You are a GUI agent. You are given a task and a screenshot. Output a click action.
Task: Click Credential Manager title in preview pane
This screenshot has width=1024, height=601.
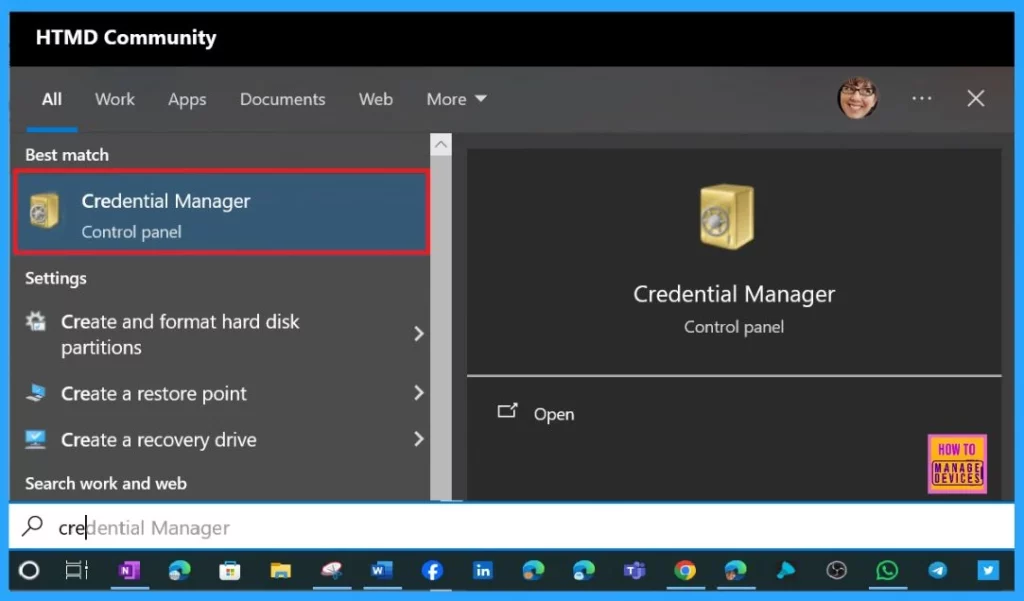point(734,294)
